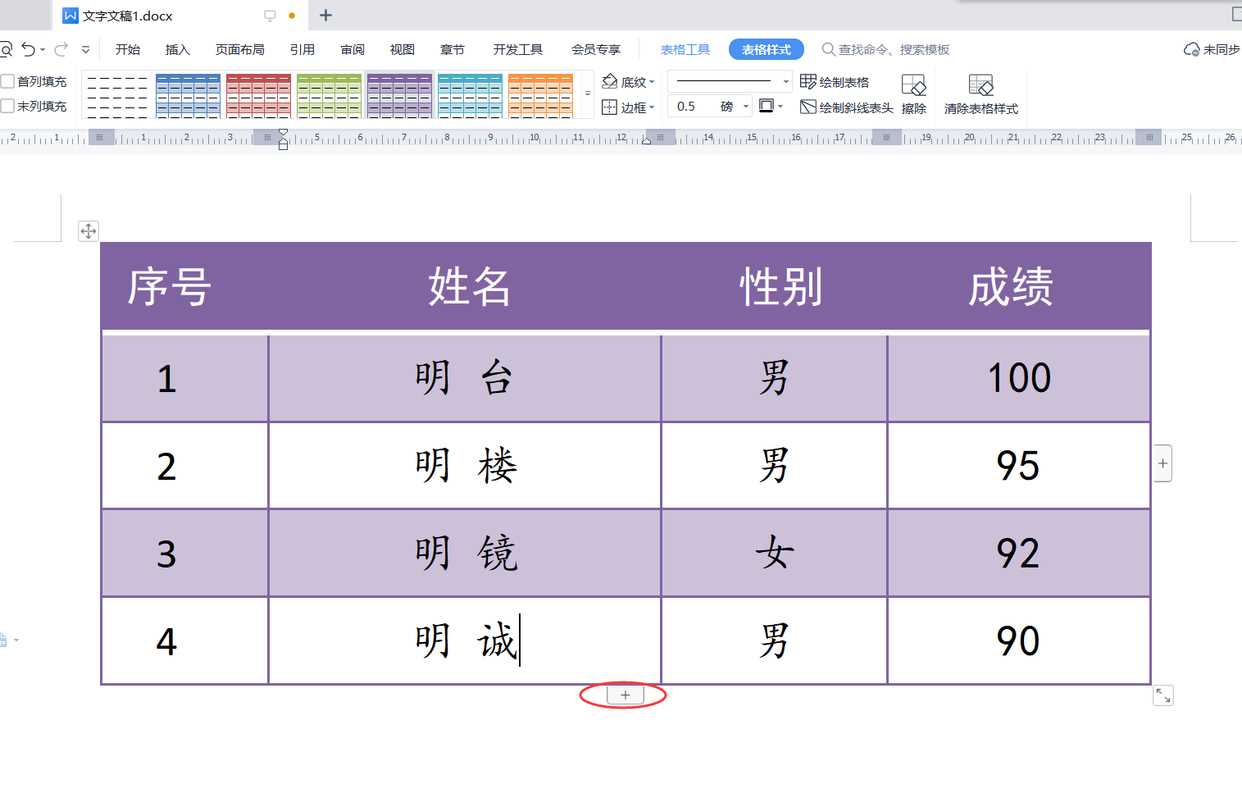The height and width of the screenshot is (807, 1242).
Task: Click the redo arrow icon
Action: tap(62, 49)
